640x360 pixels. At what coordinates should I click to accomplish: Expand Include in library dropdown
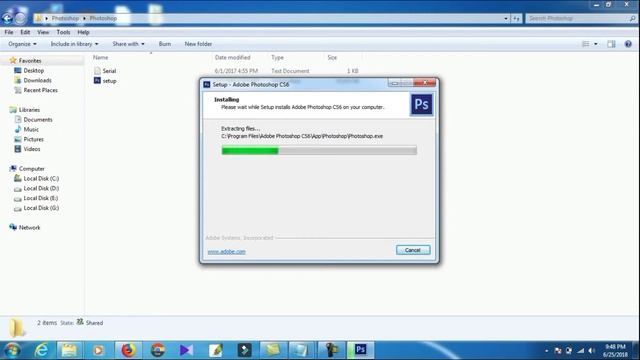click(x=74, y=44)
